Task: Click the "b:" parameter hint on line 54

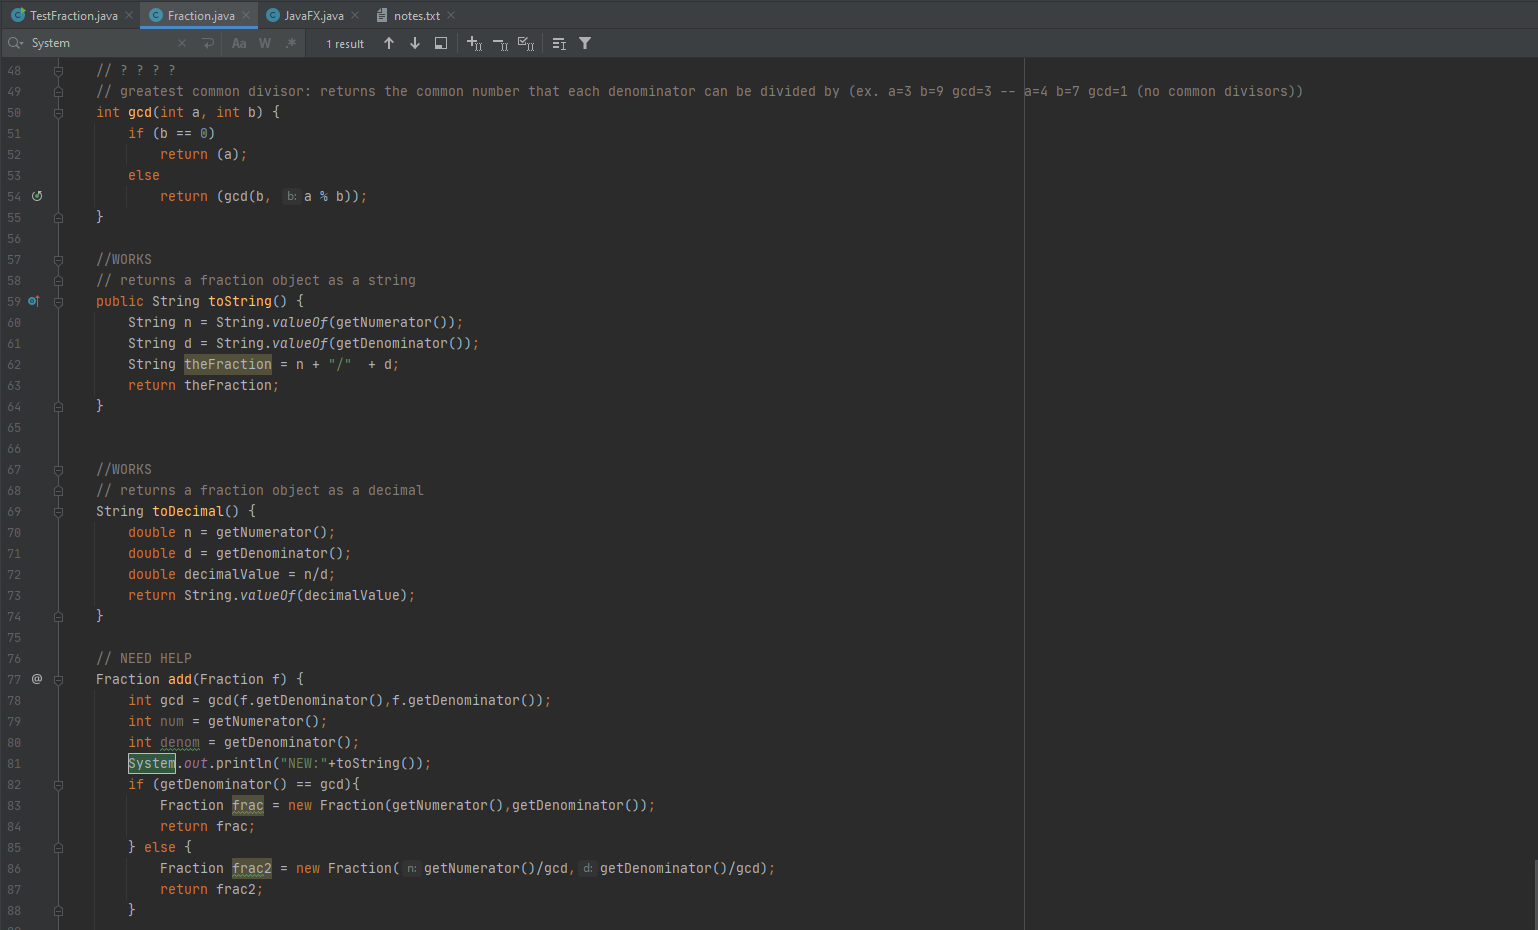Action: [291, 196]
